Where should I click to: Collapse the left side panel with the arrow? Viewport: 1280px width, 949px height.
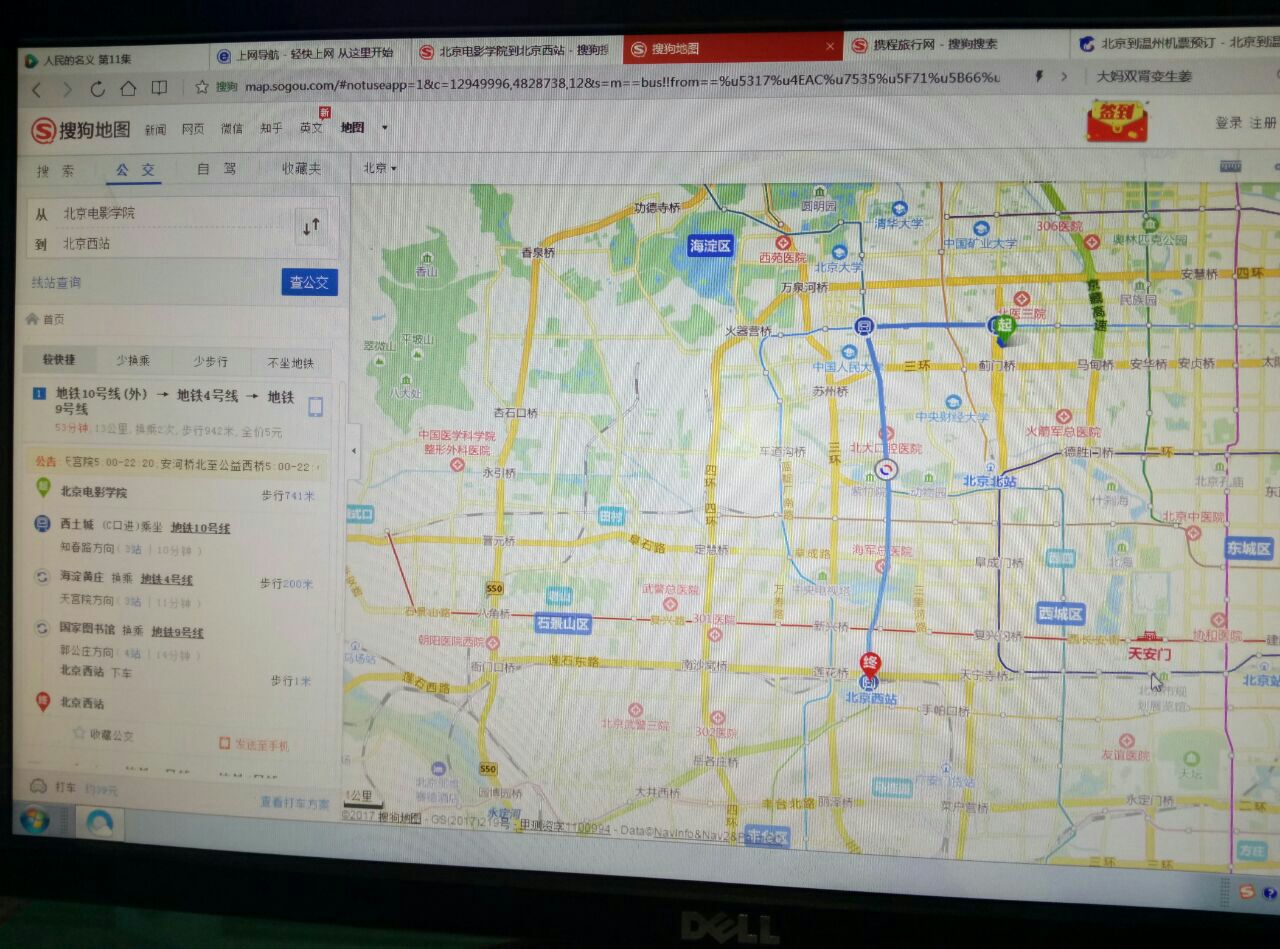click(353, 451)
